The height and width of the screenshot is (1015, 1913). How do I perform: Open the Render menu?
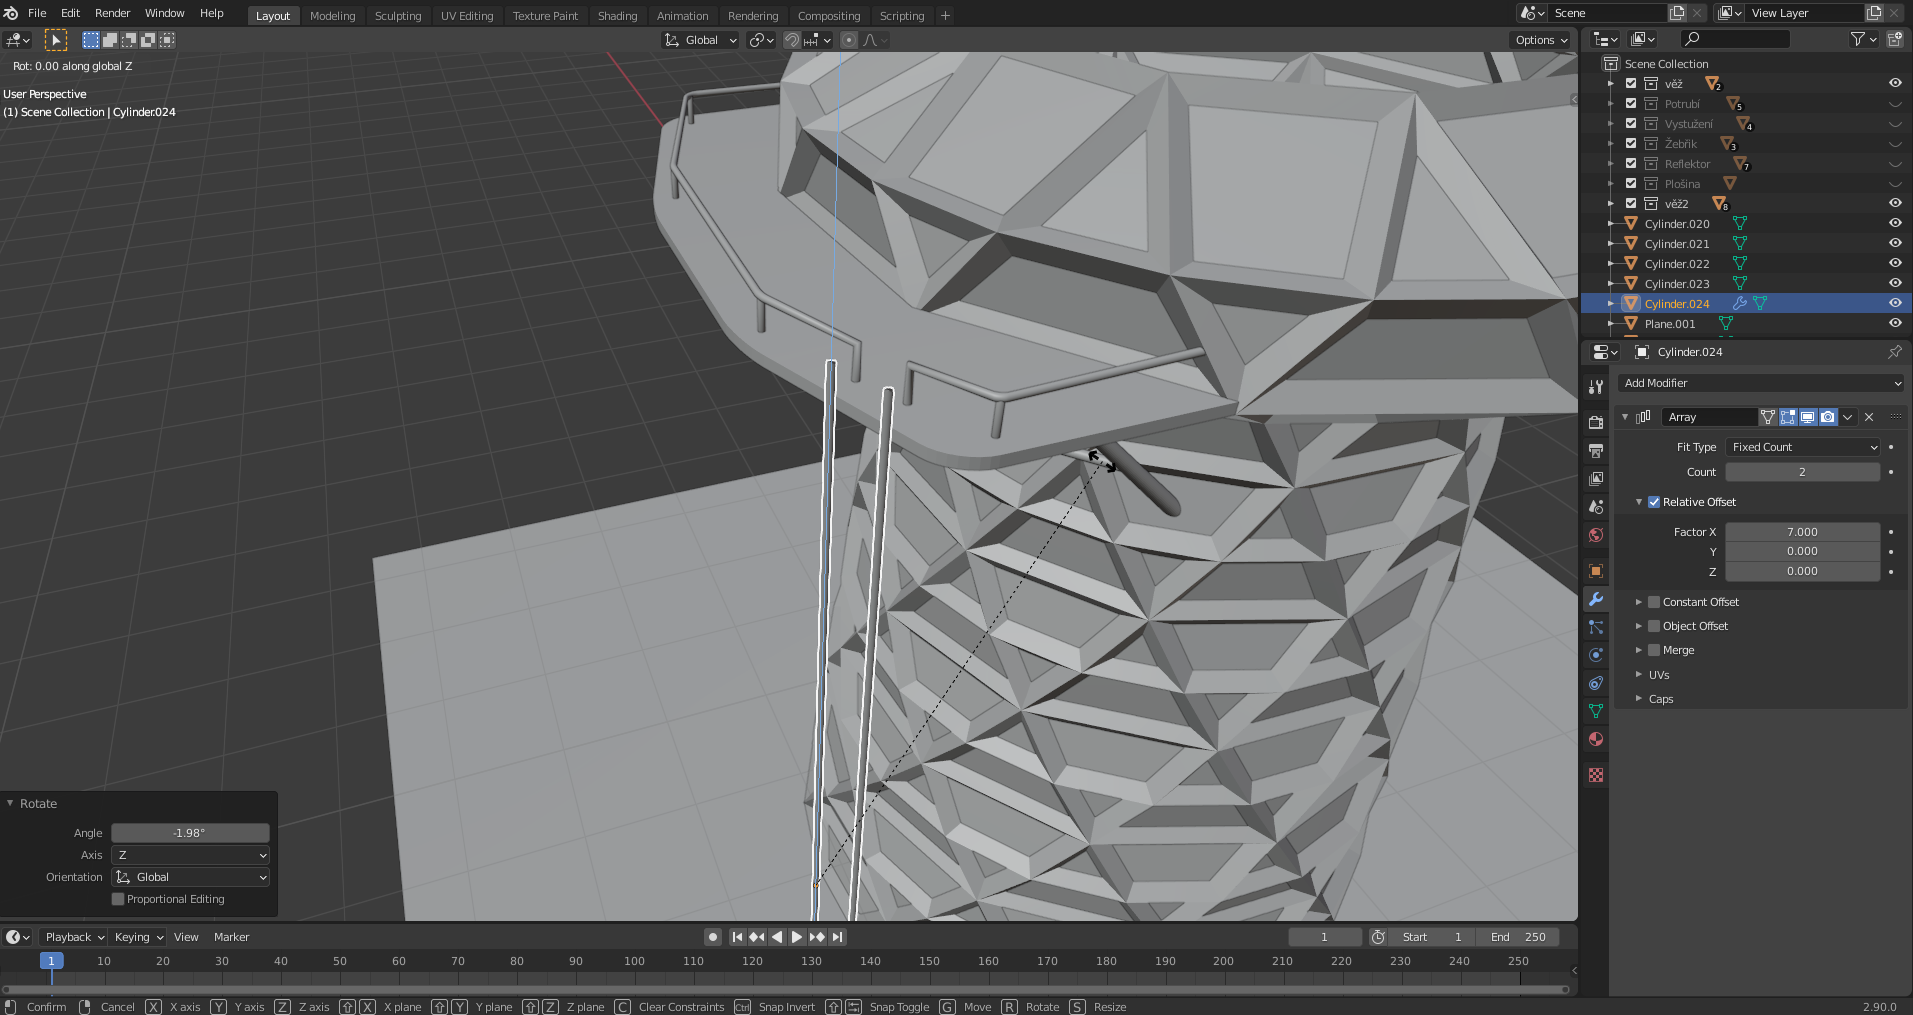tap(112, 13)
